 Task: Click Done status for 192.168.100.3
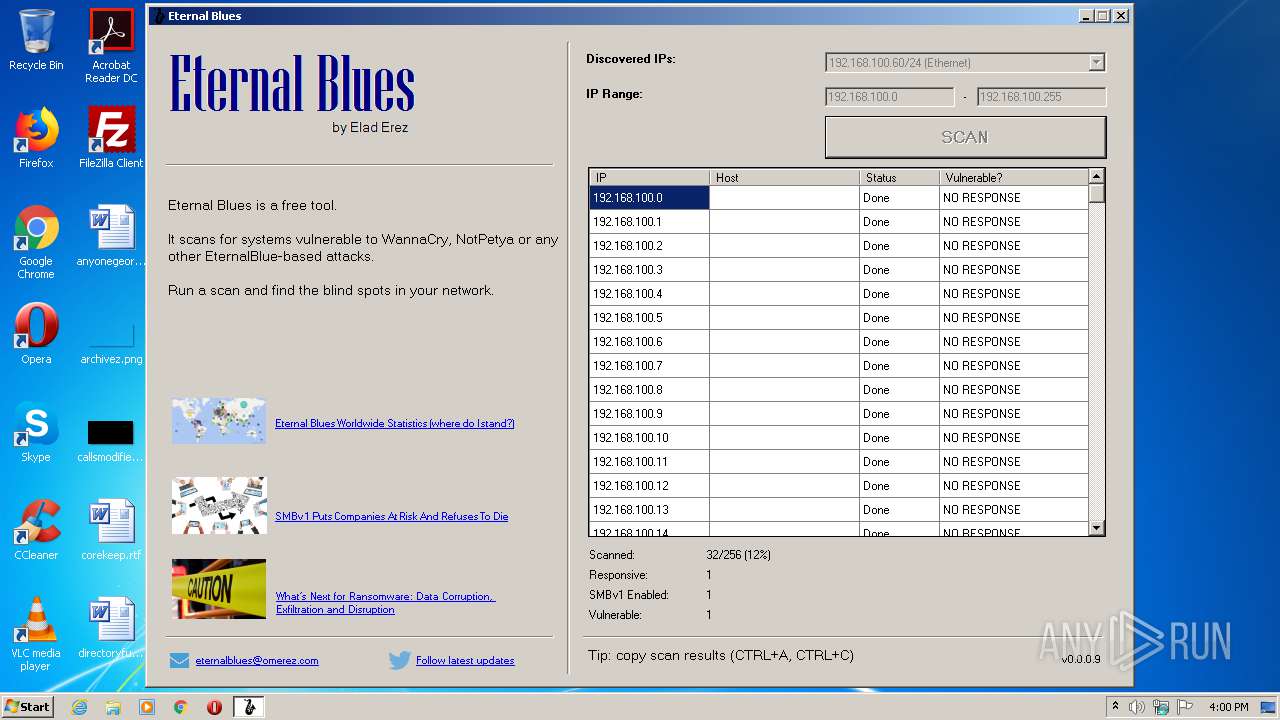click(x=899, y=270)
